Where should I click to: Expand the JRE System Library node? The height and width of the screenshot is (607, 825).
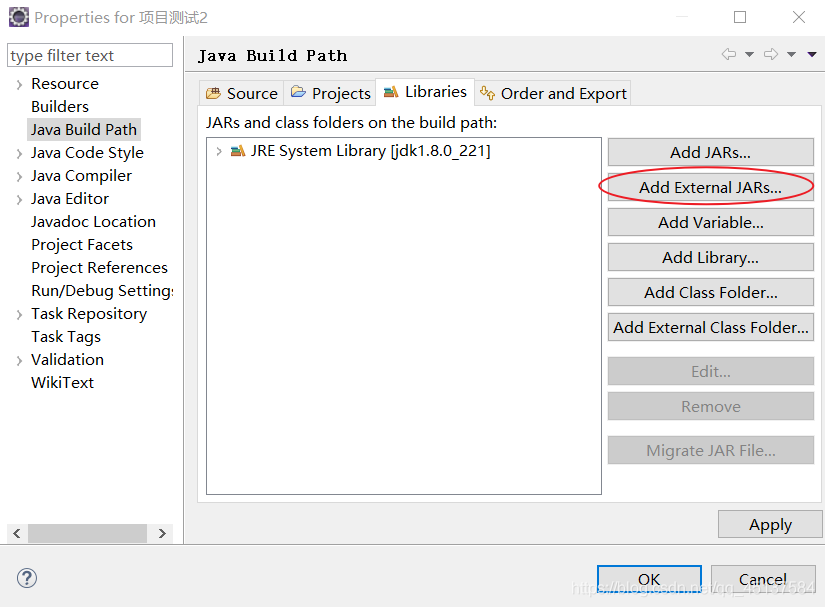point(219,151)
